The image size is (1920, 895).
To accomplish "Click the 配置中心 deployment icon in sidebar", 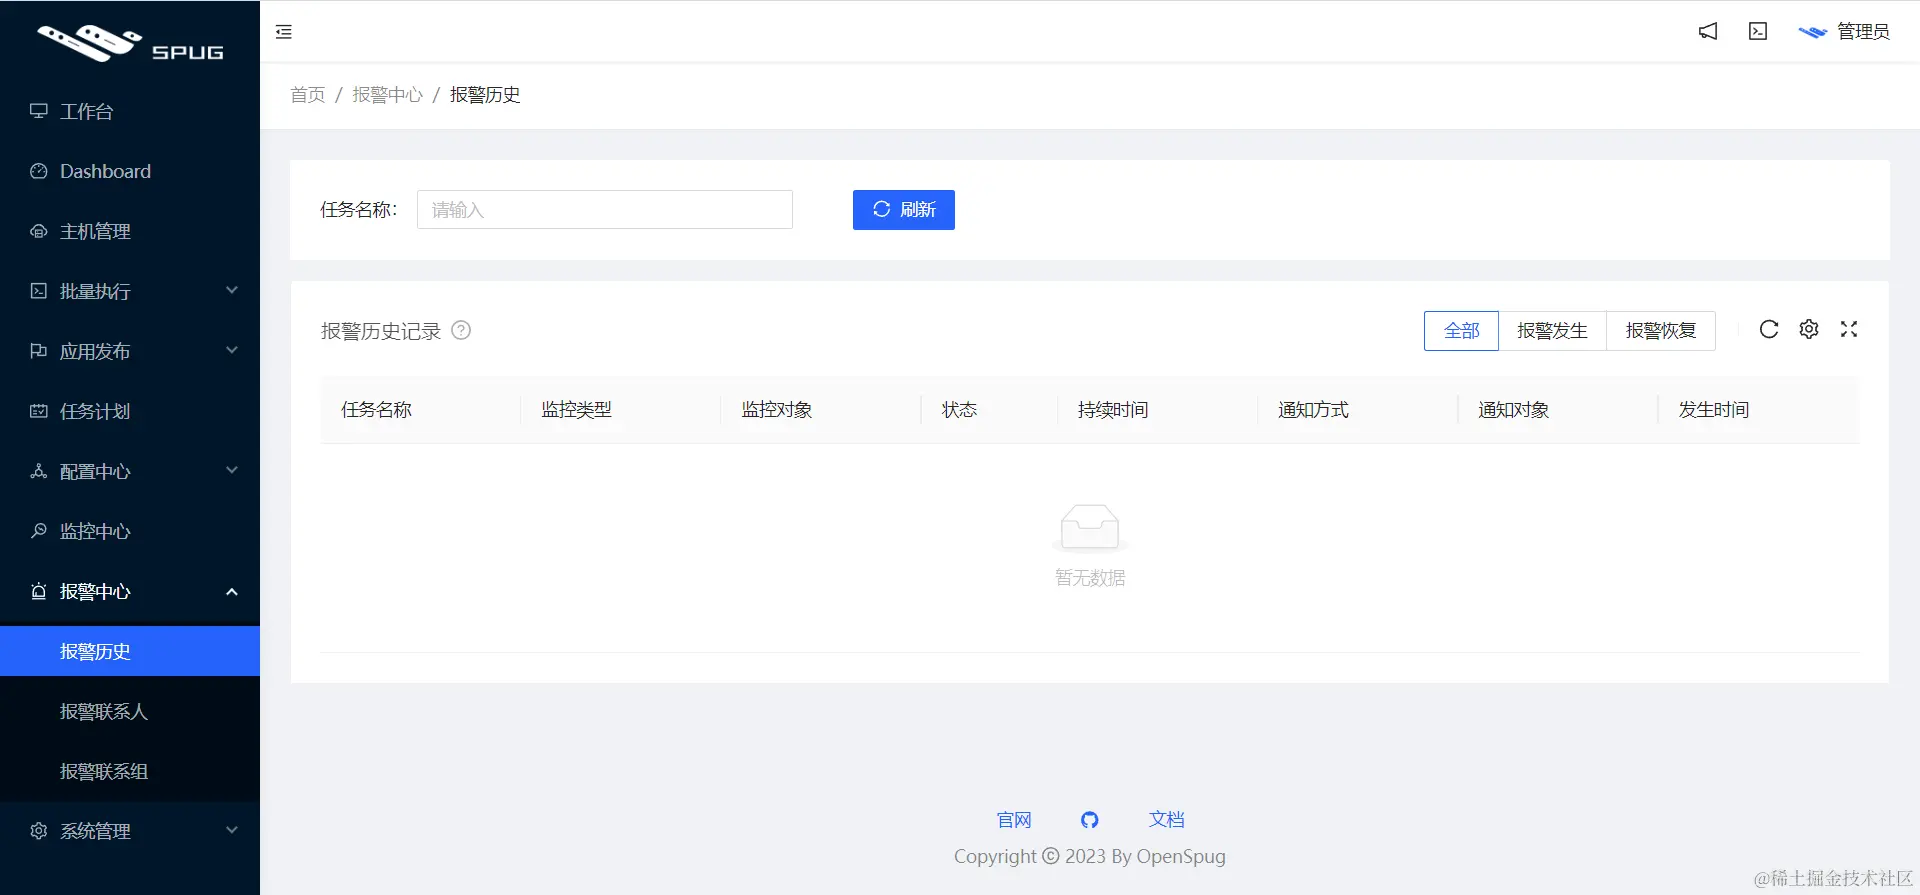I will pos(39,471).
